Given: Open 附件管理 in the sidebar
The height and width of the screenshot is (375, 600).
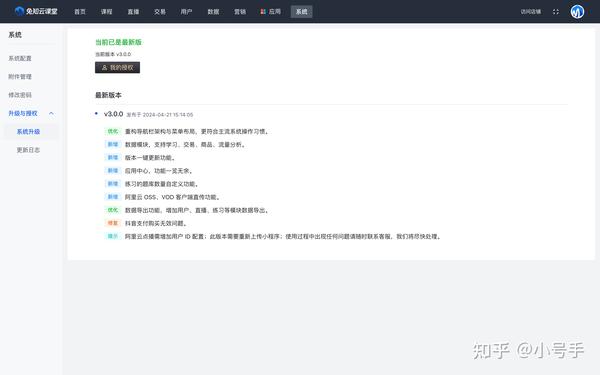Looking at the screenshot, I should pos(20,77).
